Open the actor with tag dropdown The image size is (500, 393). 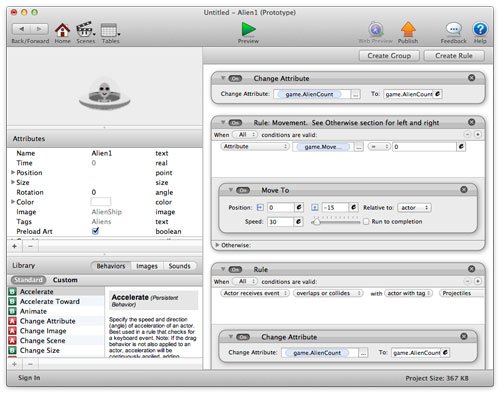408,293
